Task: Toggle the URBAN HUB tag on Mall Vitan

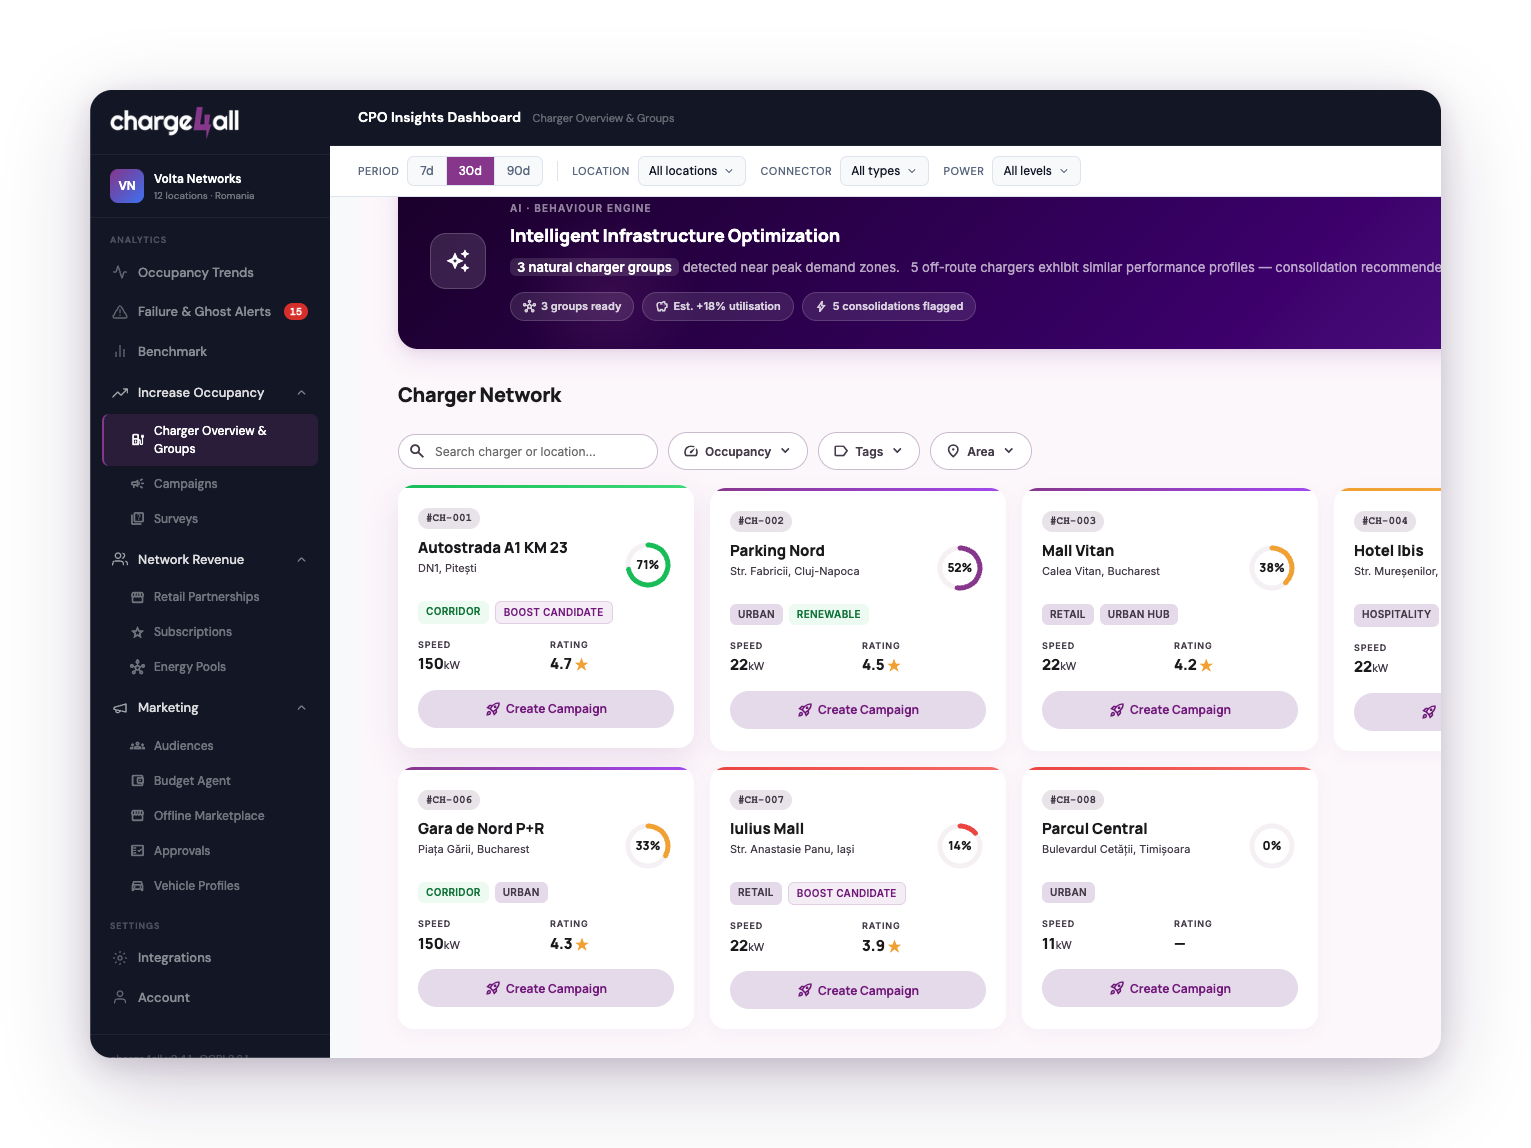Action: (1138, 614)
